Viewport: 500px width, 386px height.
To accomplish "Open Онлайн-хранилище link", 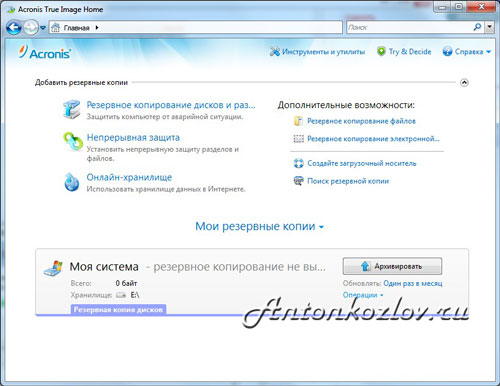I will click(129, 177).
